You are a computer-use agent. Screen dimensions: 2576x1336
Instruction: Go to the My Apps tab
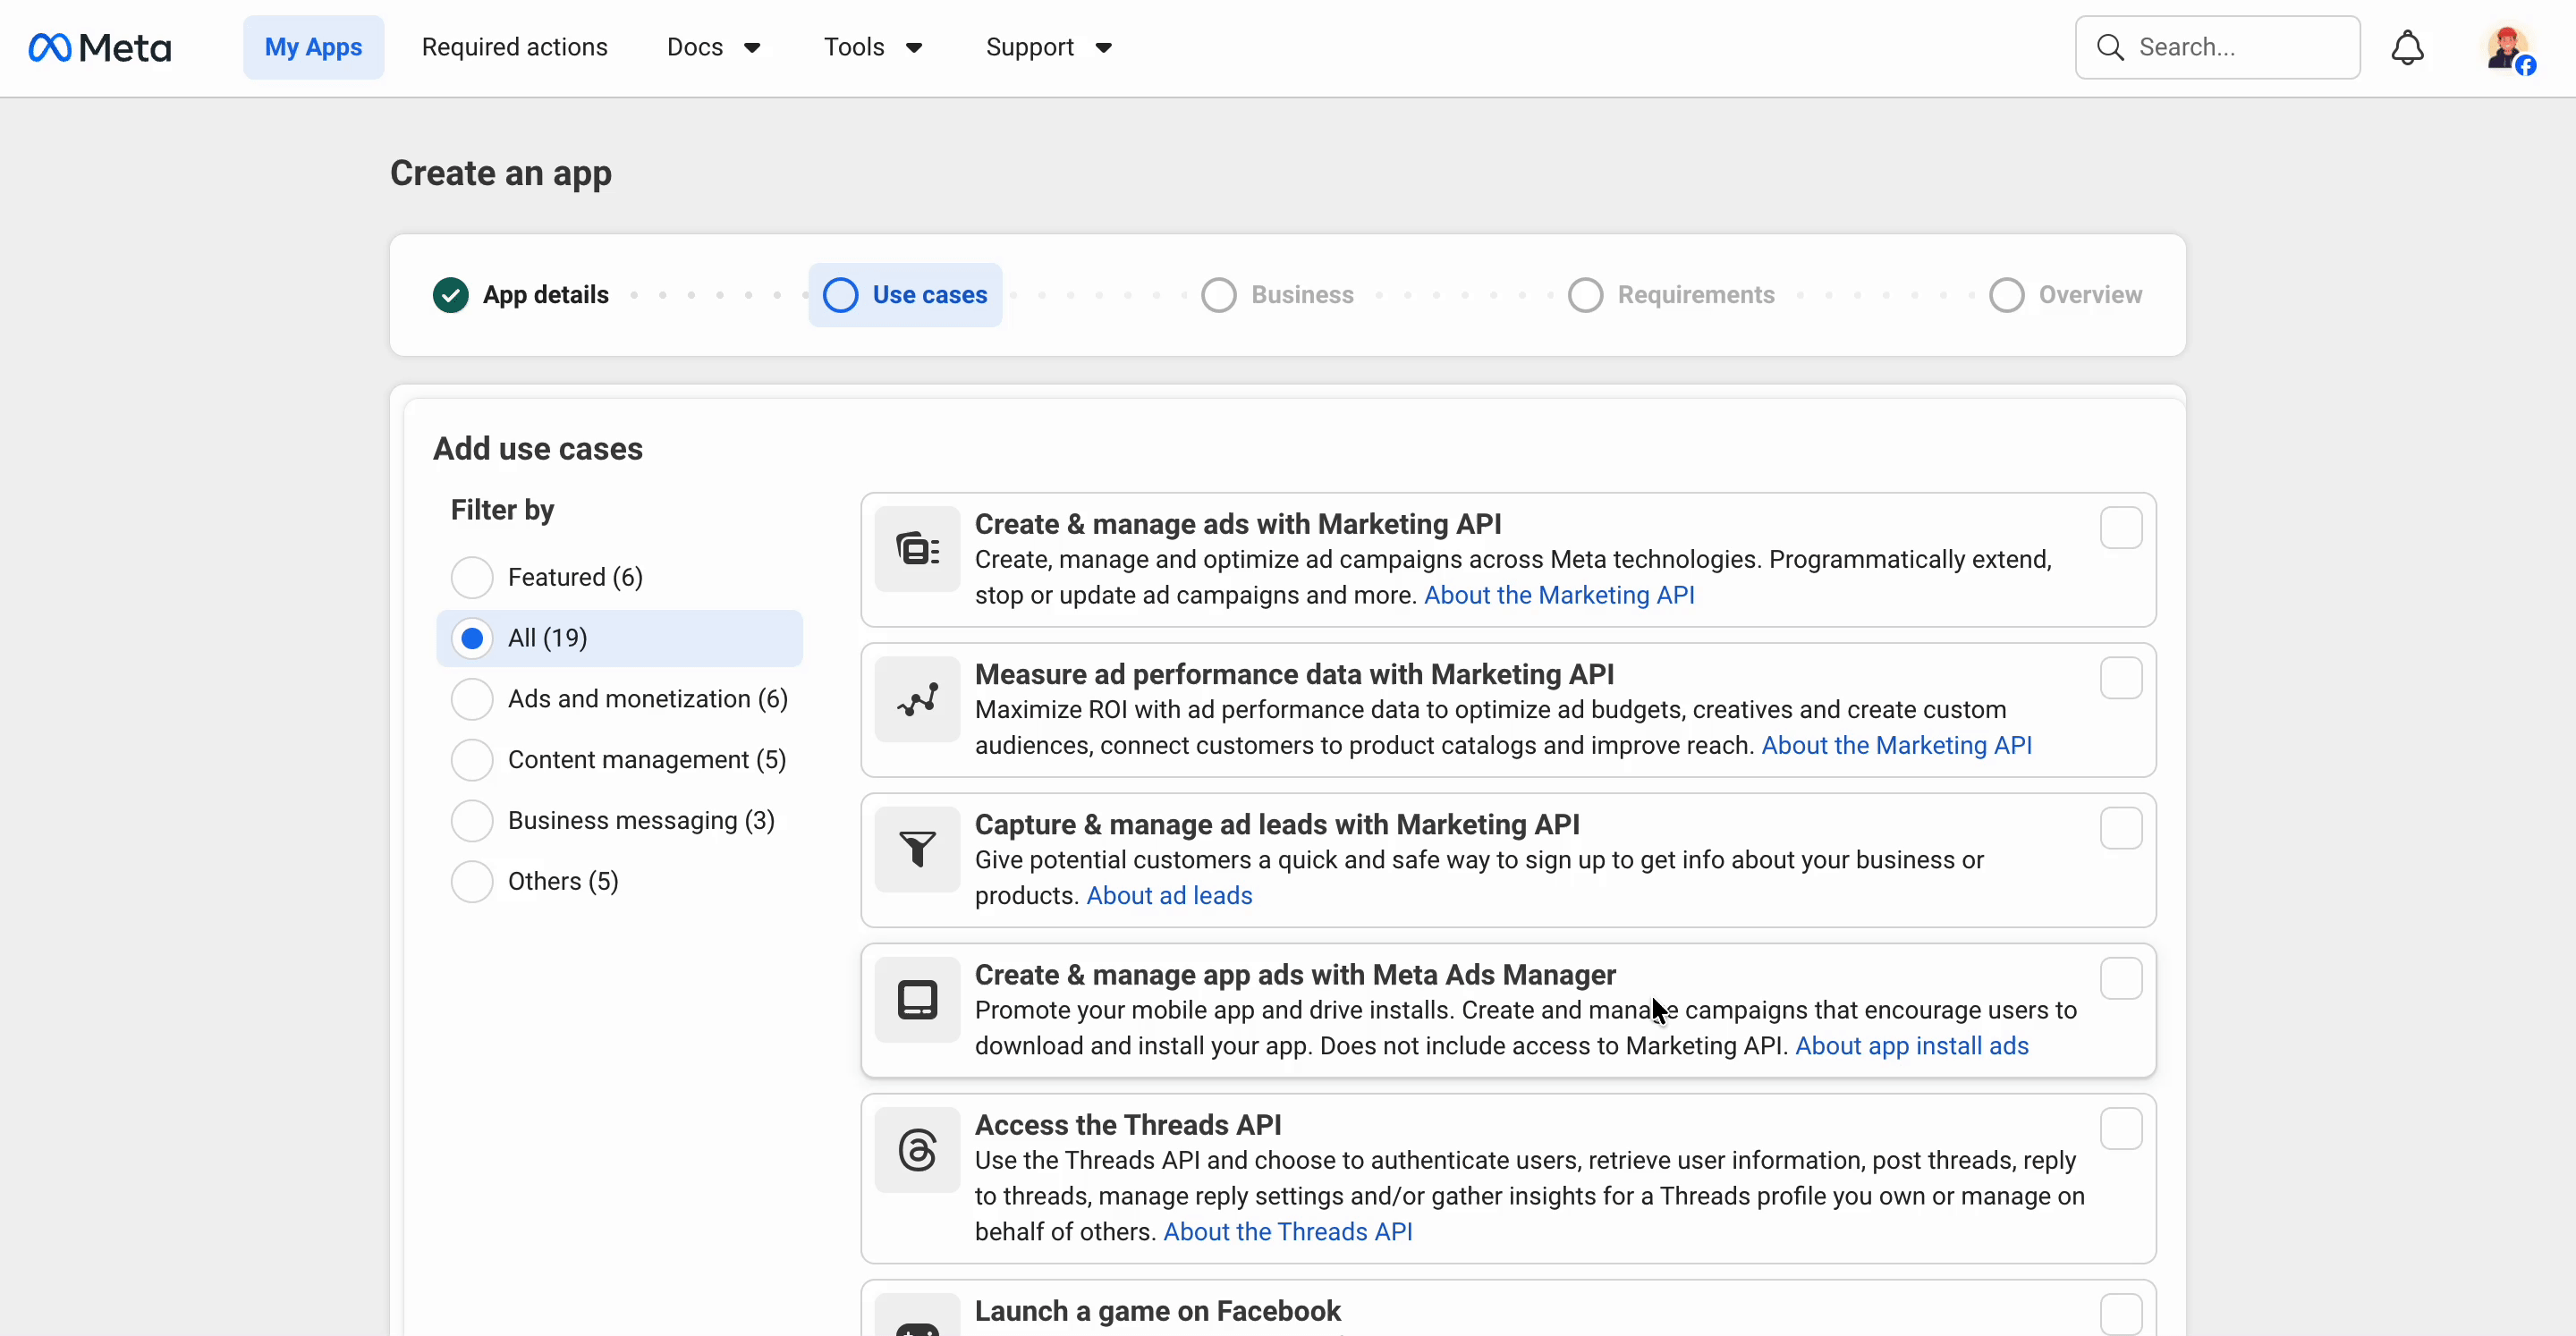[x=313, y=47]
